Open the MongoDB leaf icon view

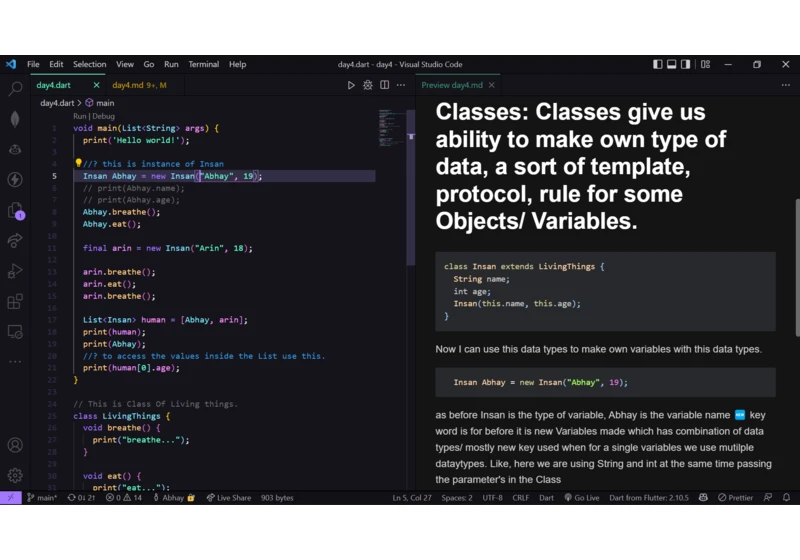tap(15, 119)
